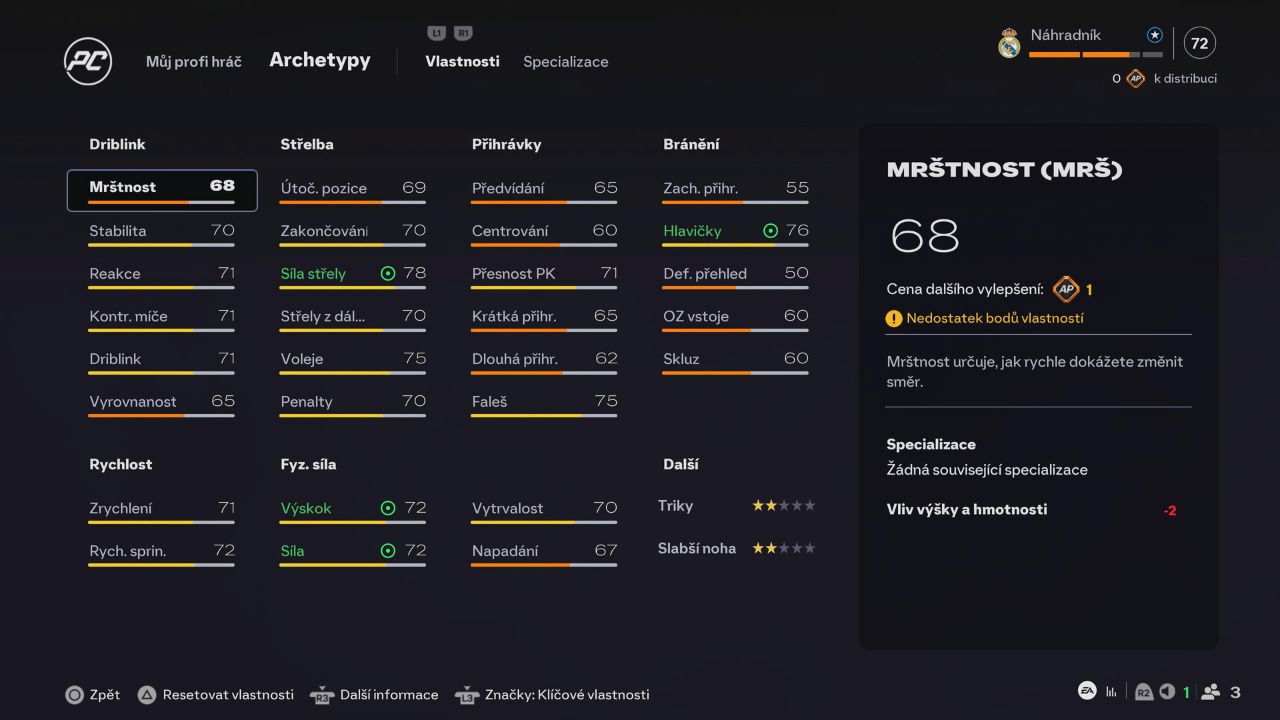1280x720 pixels.
Task: Click the EA logo icon at bottom right
Action: [x=1086, y=691]
